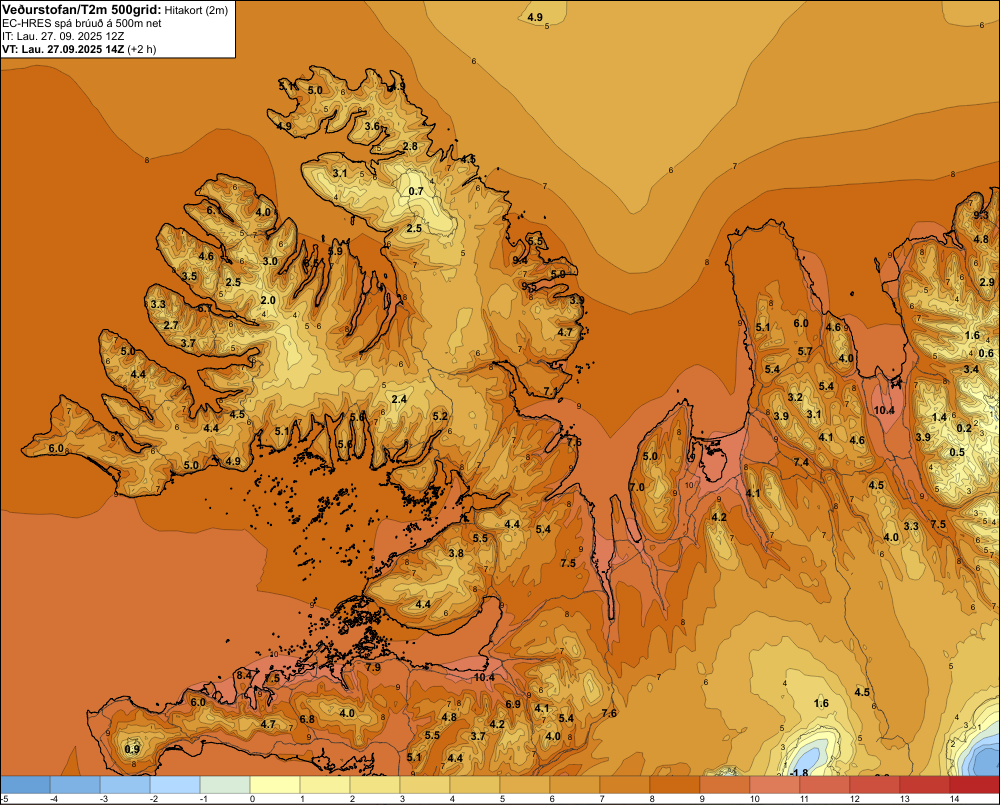Click the temperature value '0.7' on the map
Viewport: 1000px width, 805px height.
coord(416,191)
